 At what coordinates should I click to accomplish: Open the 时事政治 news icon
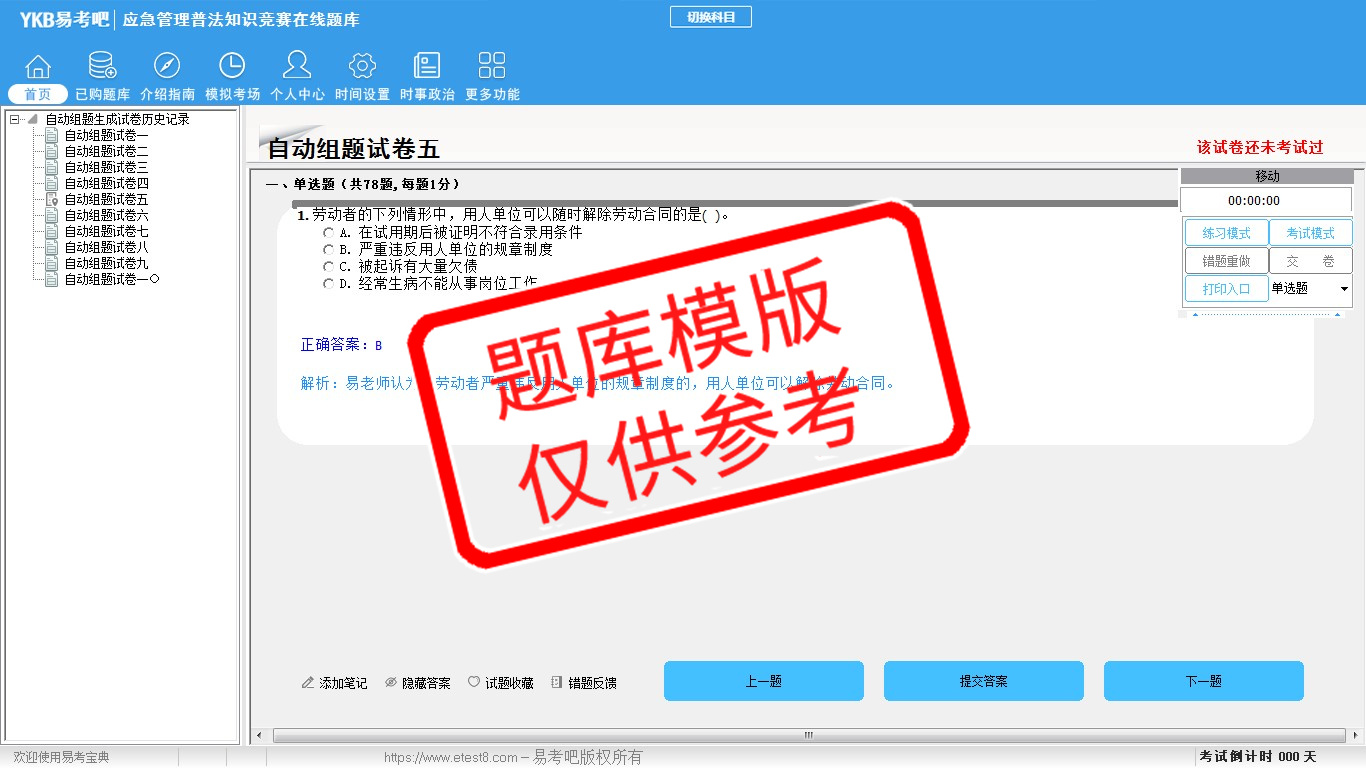427,66
